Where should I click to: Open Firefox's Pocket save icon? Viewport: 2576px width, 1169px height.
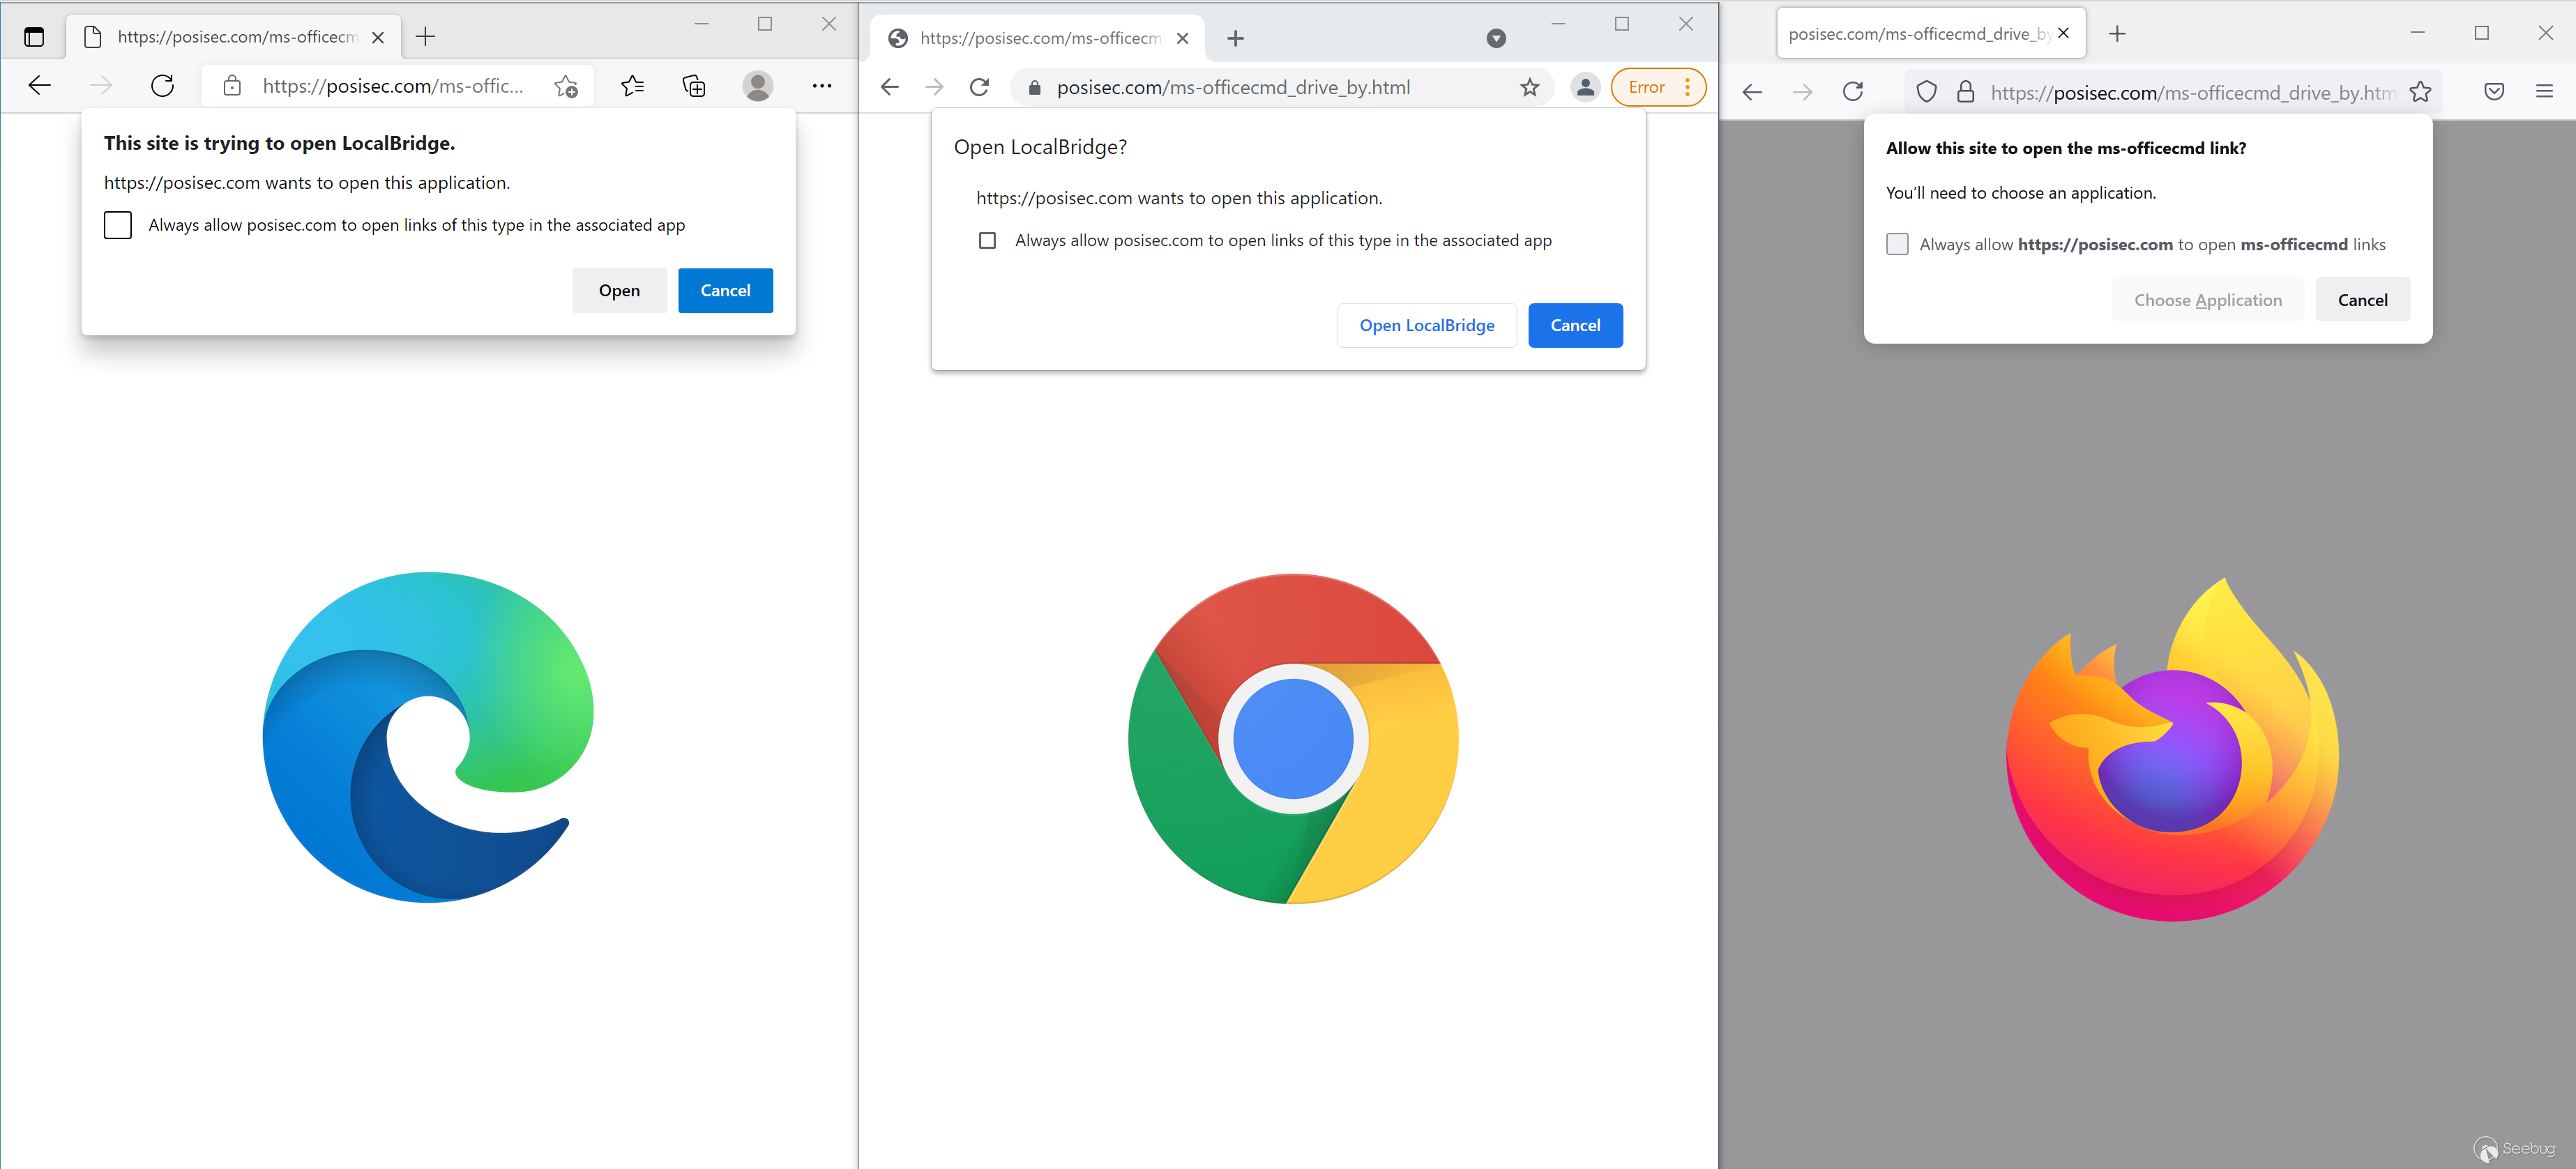tap(2494, 92)
